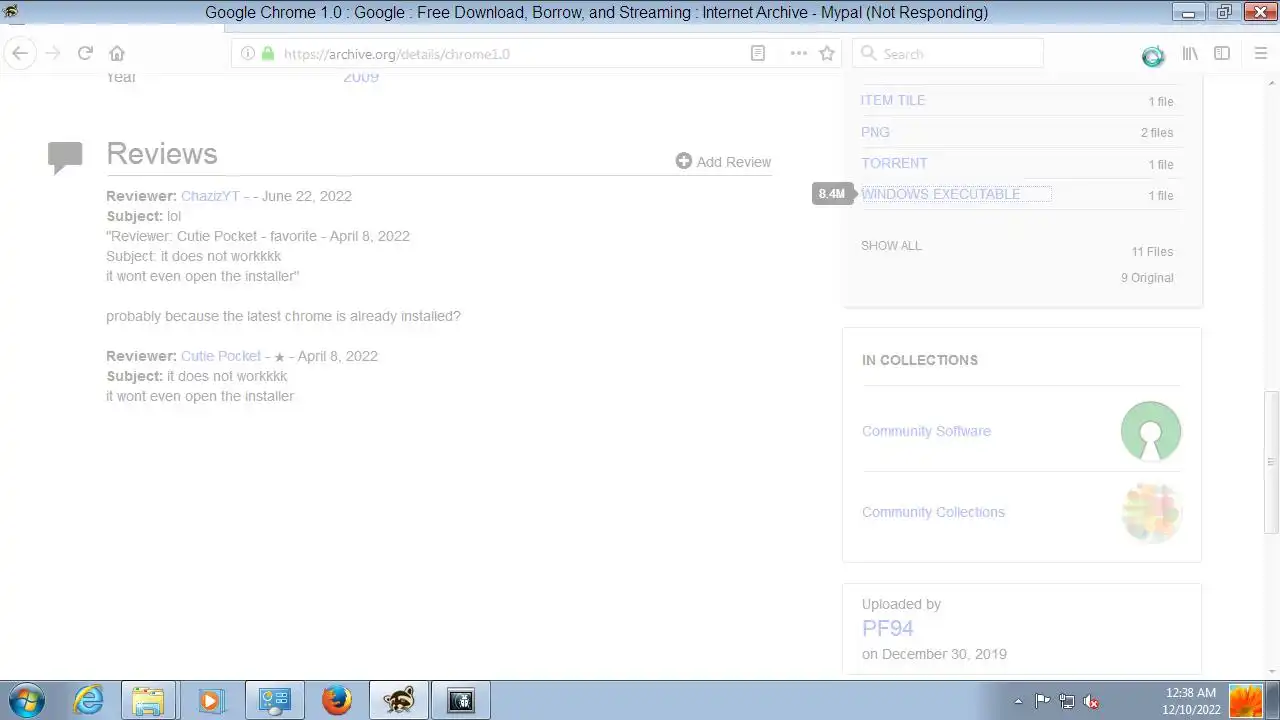The height and width of the screenshot is (720, 1280).
Task: Show site information icon in address bar
Action: [247, 53]
